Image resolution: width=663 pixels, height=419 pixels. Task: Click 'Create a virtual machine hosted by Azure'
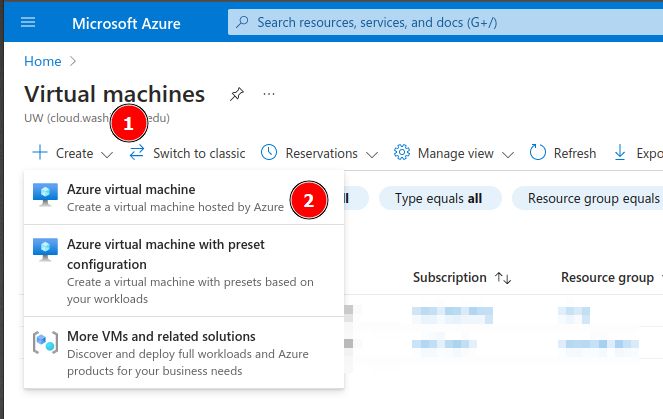[175, 207]
